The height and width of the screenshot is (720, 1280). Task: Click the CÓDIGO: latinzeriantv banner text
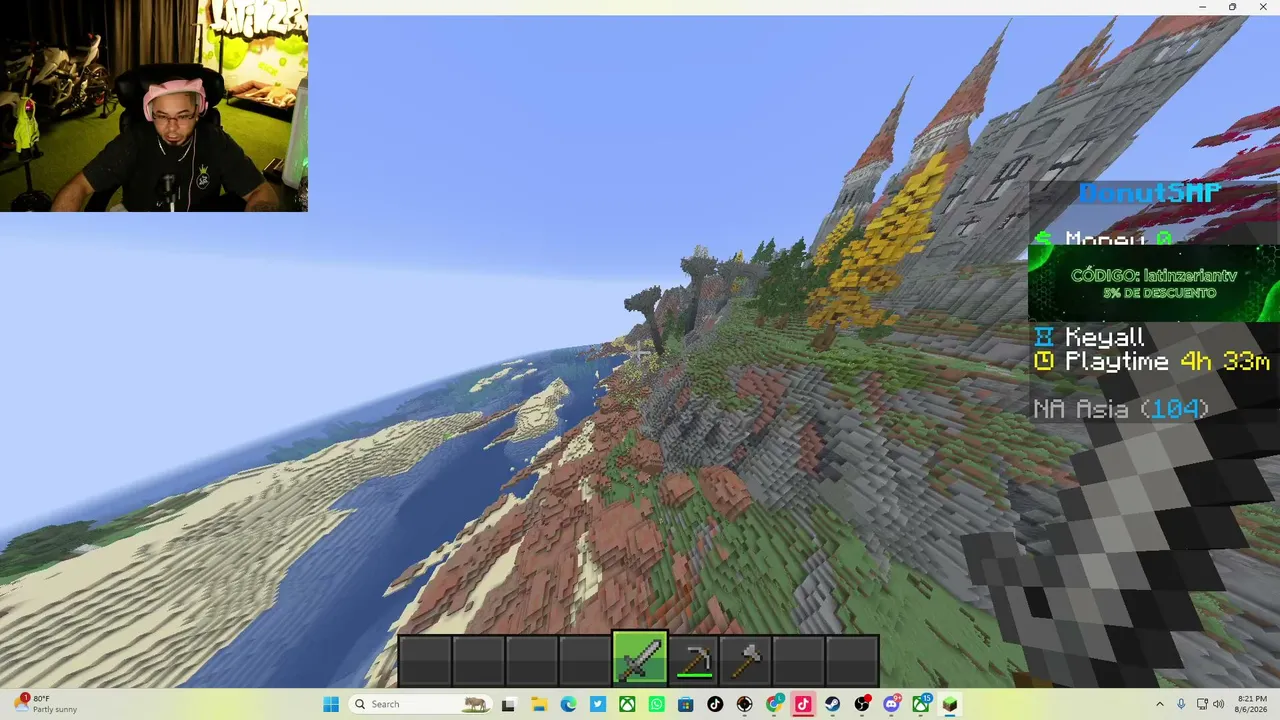[1154, 275]
